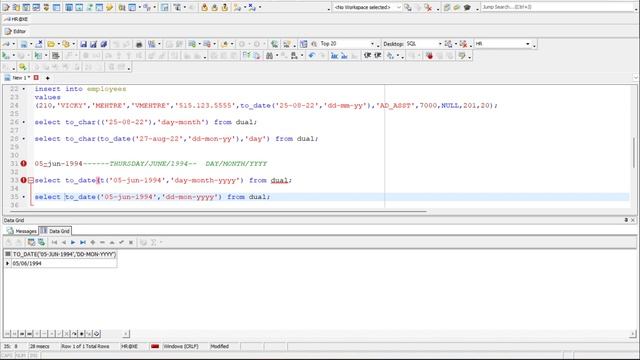The width and height of the screenshot is (640, 360).
Task: Click the TO_DATE column header in grid
Action: (64, 254)
